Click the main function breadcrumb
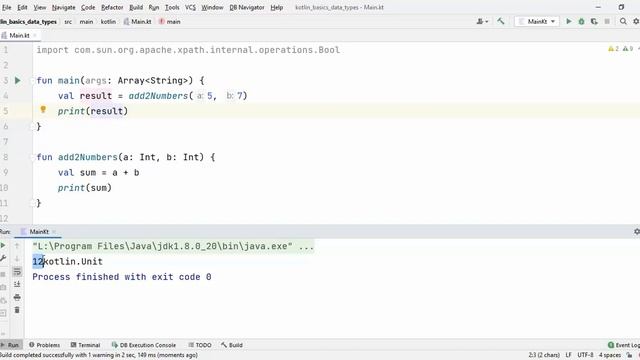Screen dimensions: 640x360 point(169,22)
